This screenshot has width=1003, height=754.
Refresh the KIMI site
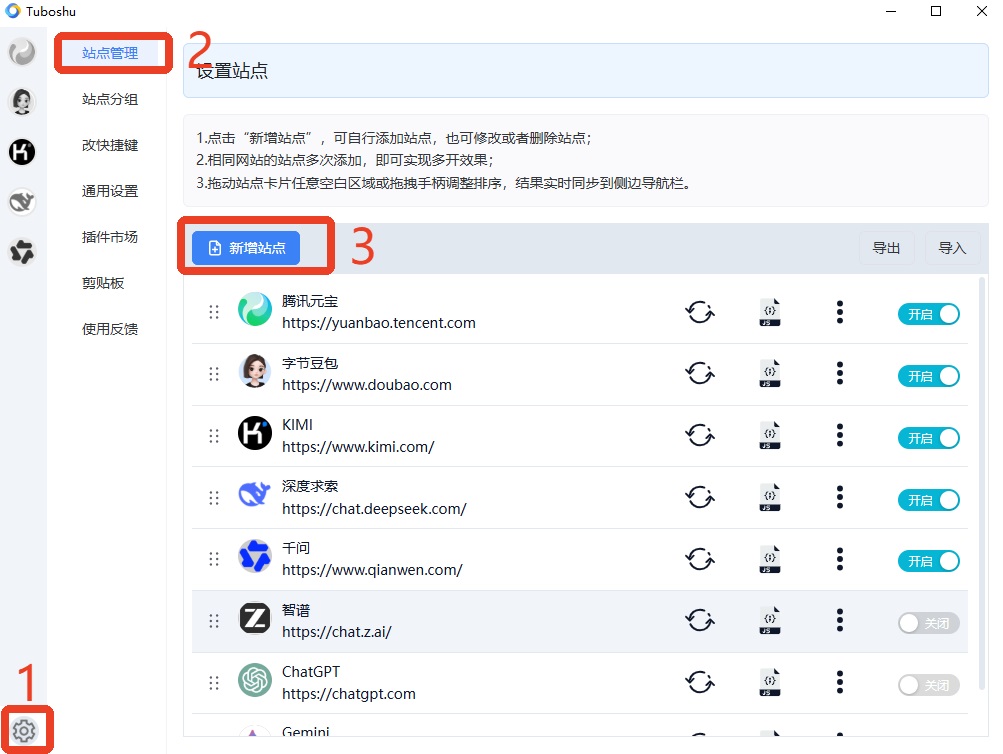click(x=700, y=436)
